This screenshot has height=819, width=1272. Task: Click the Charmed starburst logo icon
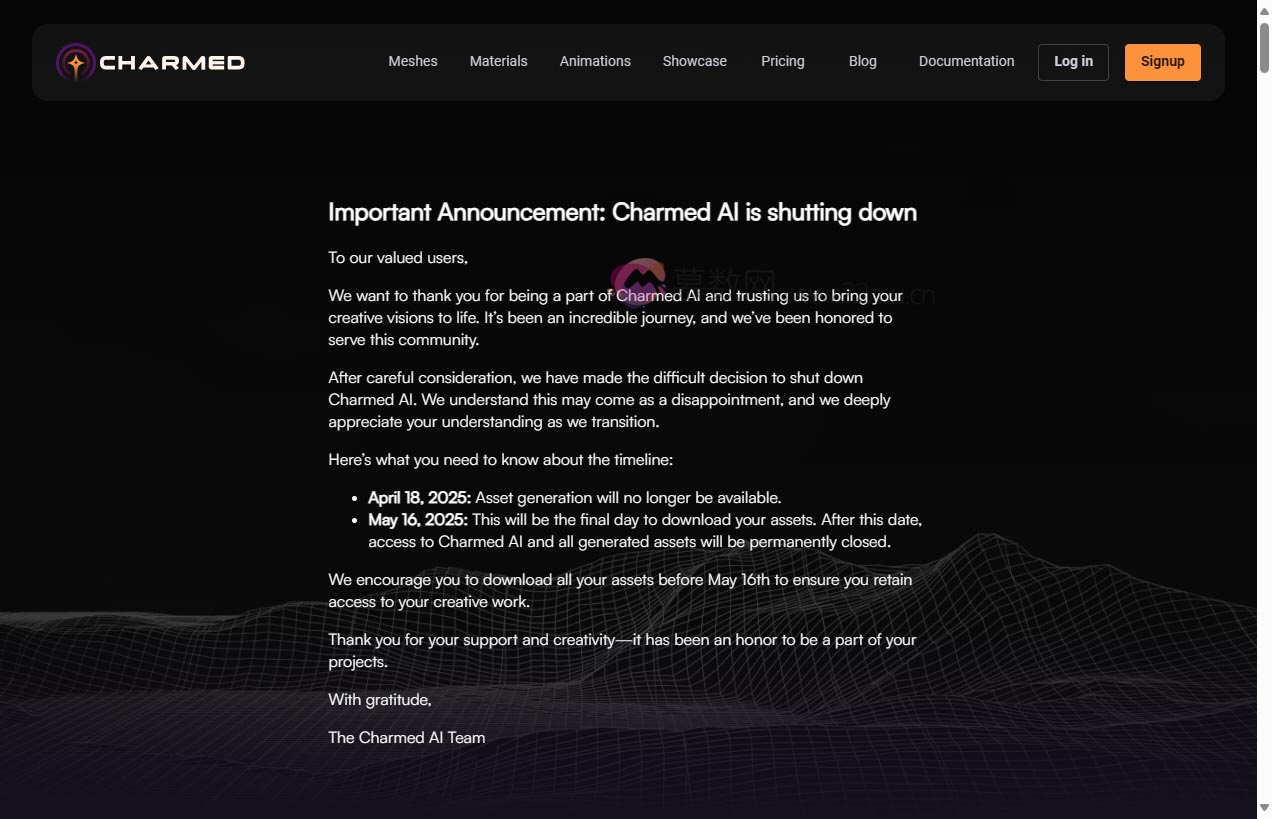pyautogui.click(x=74, y=61)
